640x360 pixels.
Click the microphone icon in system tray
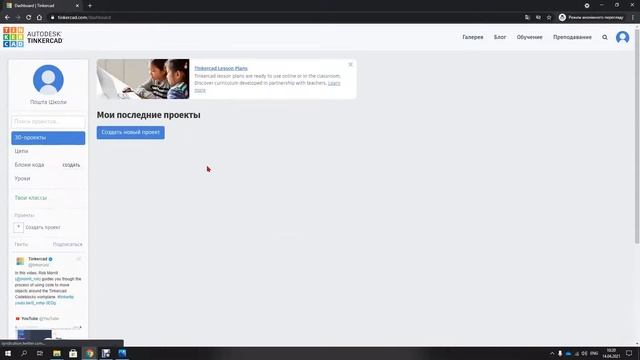560,353
